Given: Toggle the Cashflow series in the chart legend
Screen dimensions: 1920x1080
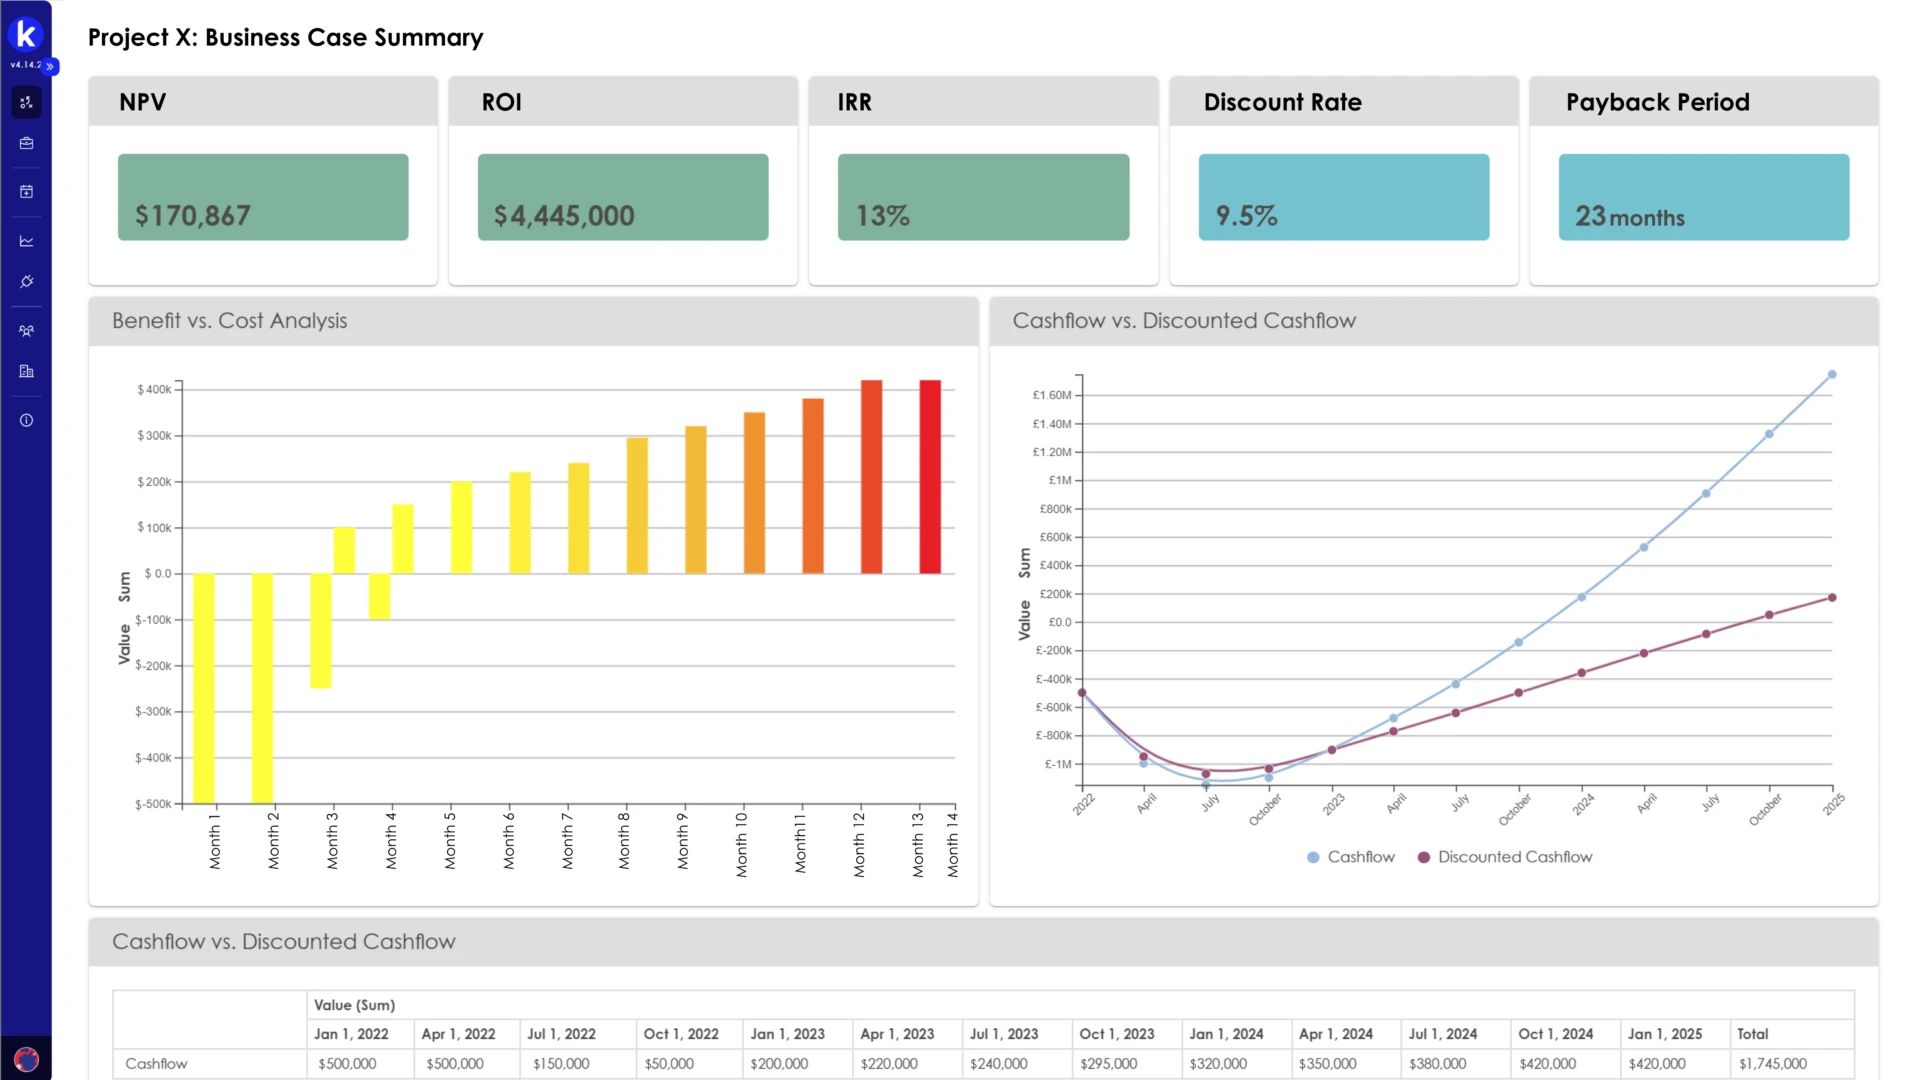Looking at the screenshot, I should [x=1350, y=857].
